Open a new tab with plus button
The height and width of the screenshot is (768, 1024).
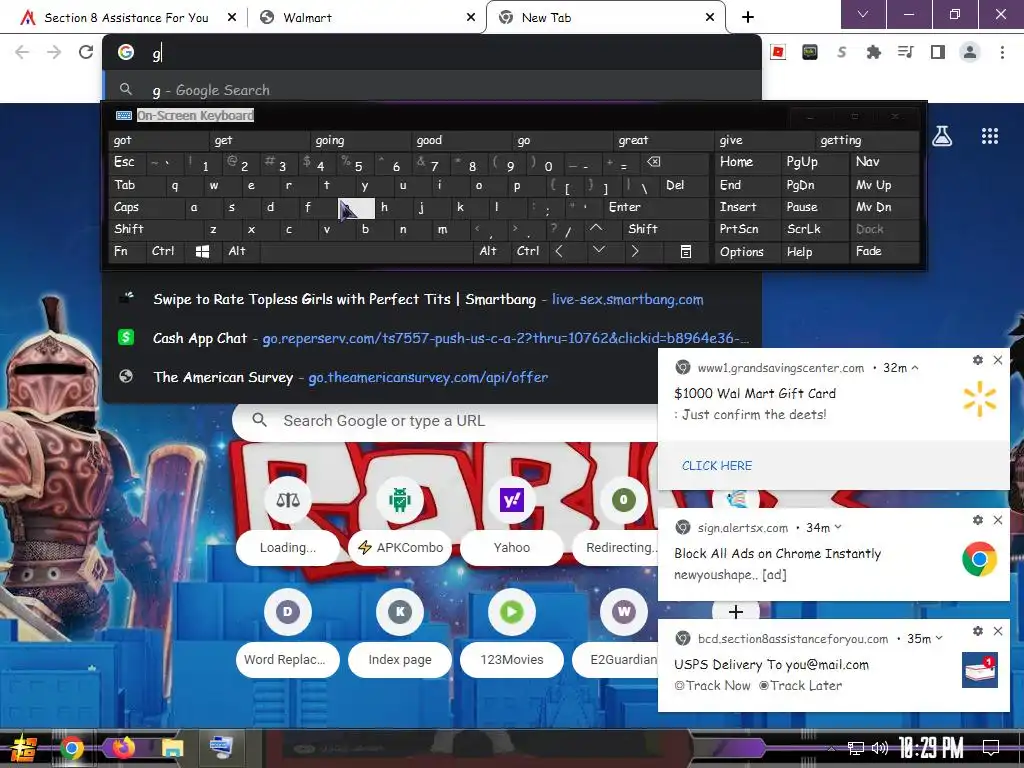point(748,17)
